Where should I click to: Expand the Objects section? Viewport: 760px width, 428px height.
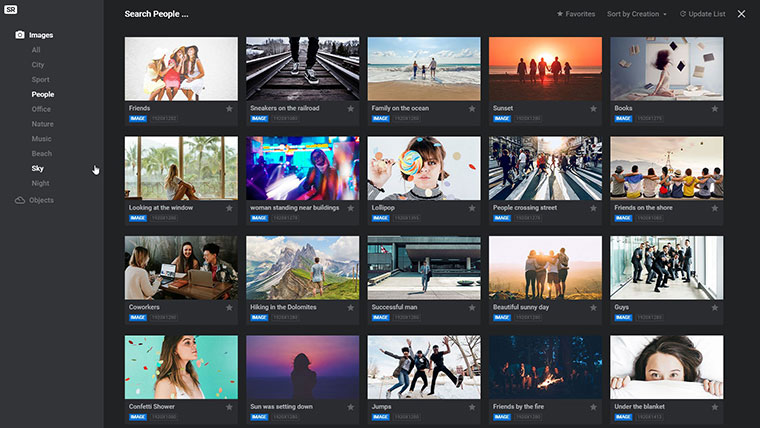pyautogui.click(x=41, y=200)
